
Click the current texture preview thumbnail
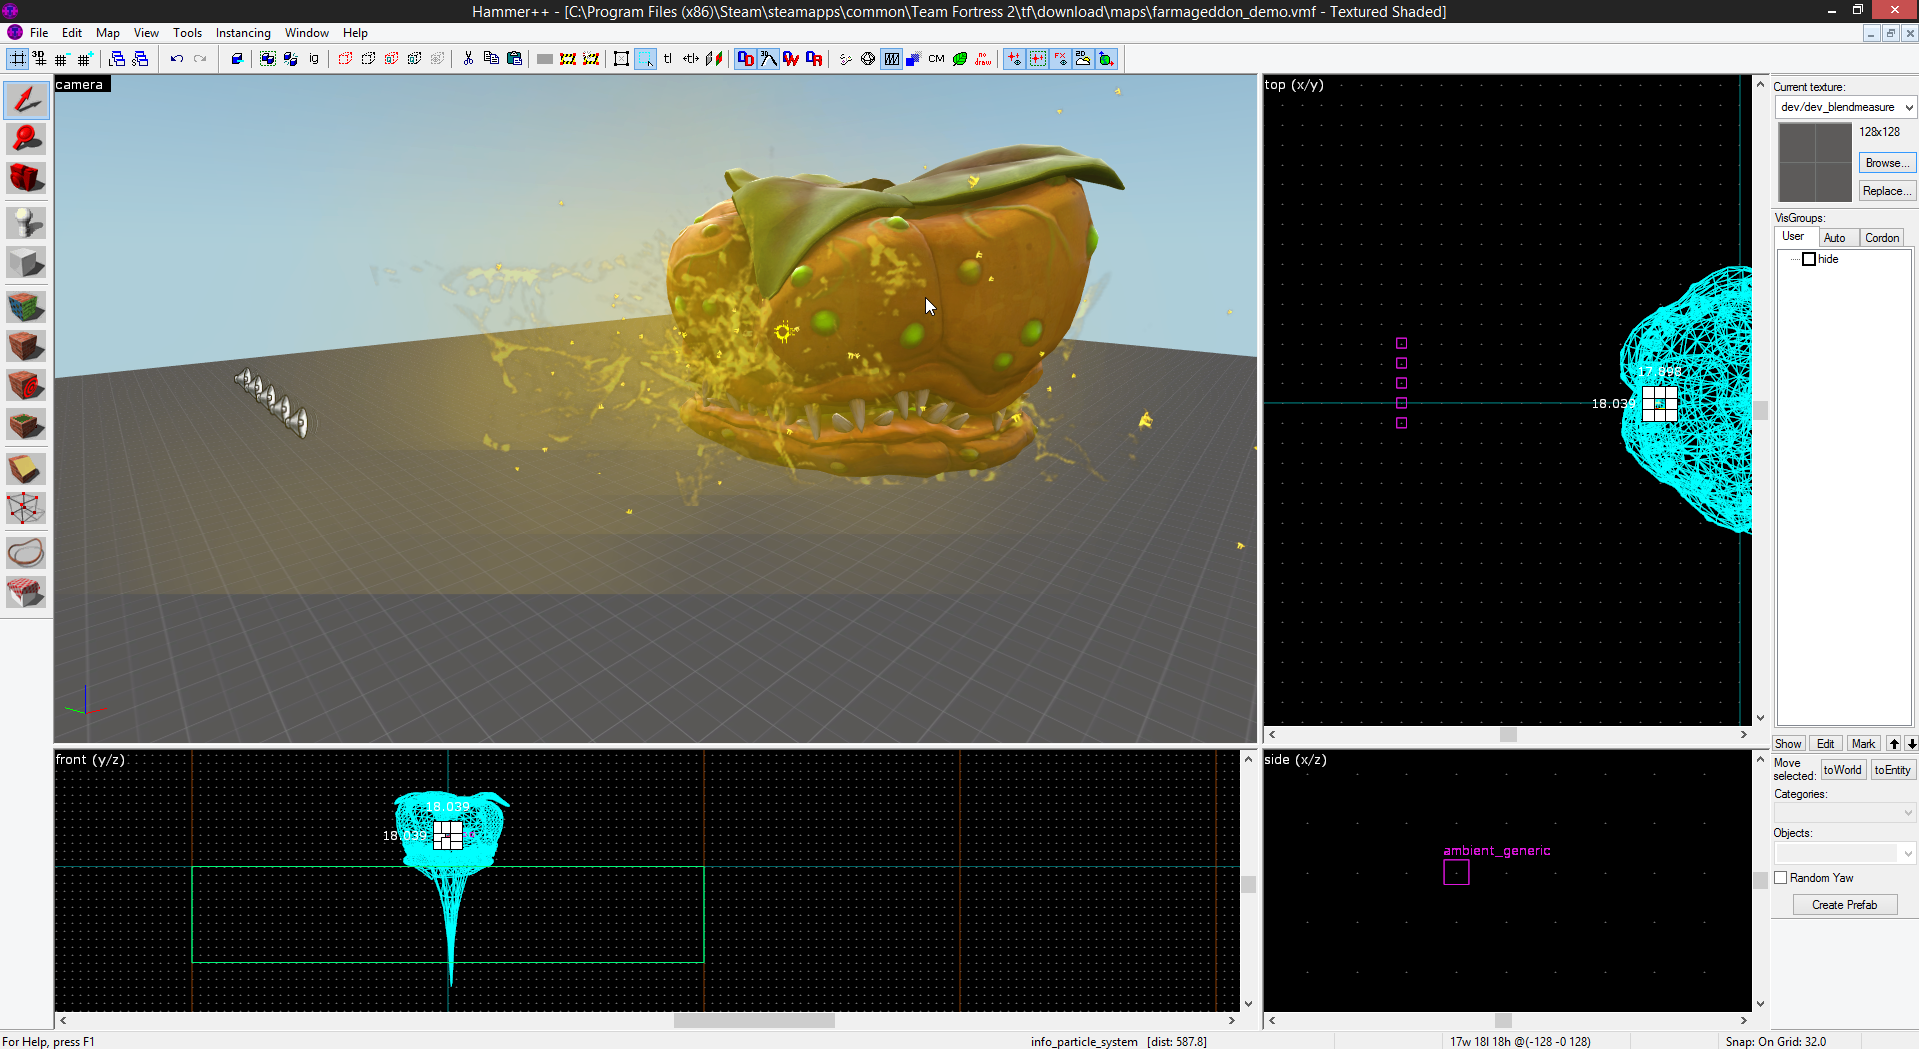pos(1814,162)
